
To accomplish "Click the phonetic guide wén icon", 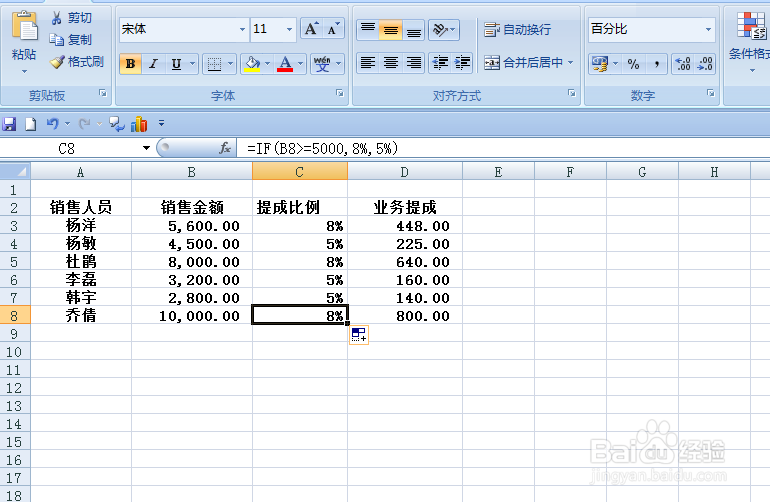I will [x=323, y=64].
